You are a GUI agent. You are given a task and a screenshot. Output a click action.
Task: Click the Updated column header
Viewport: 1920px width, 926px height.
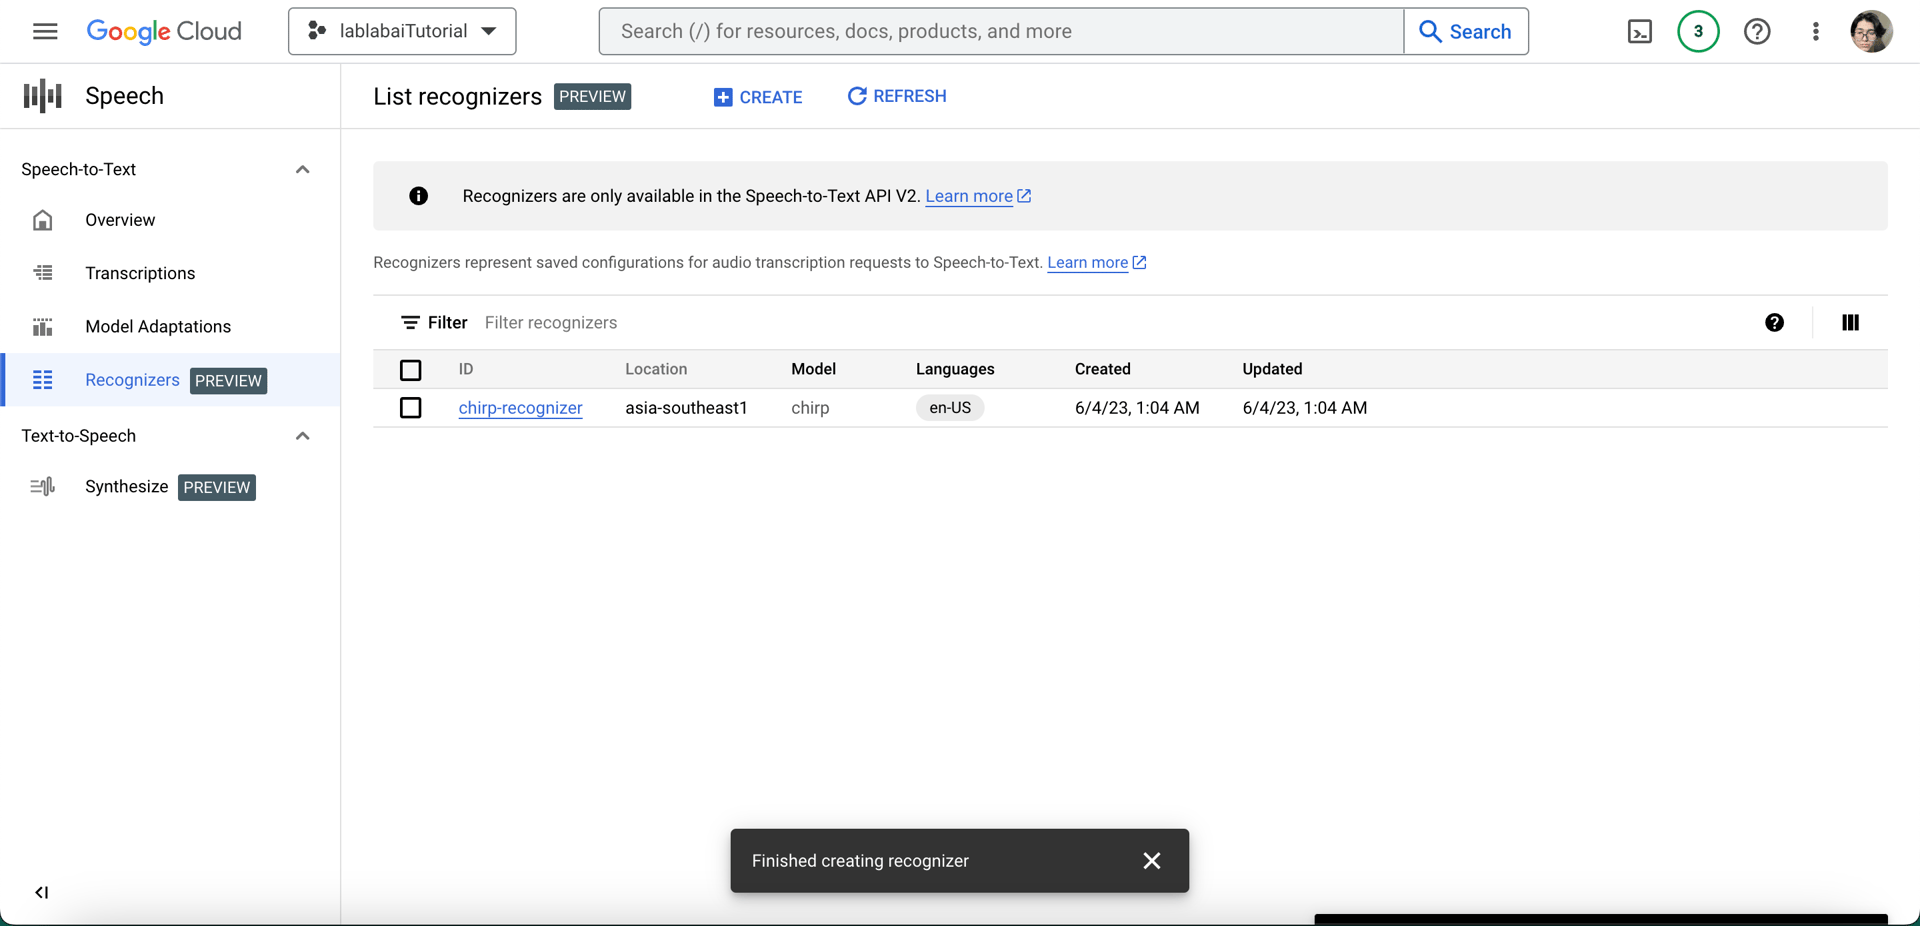(1272, 369)
